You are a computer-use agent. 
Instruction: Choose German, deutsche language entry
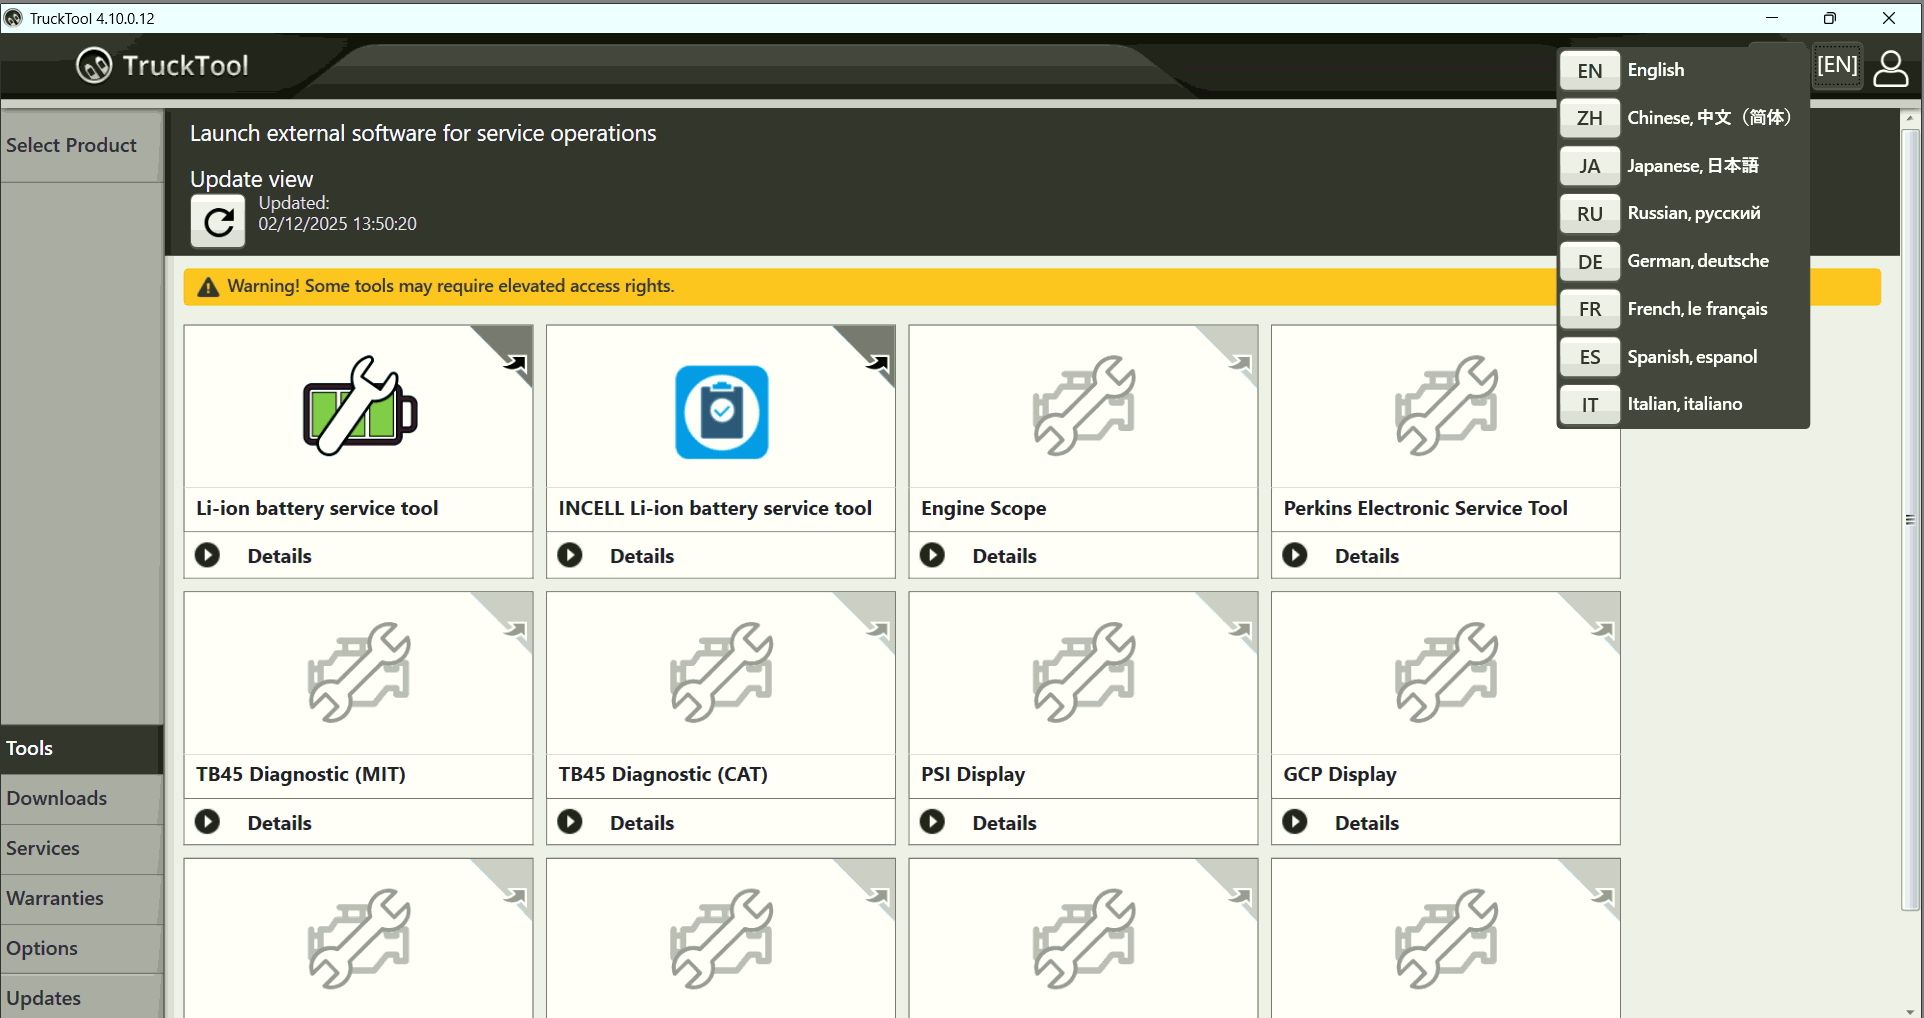pyautogui.click(x=1698, y=261)
